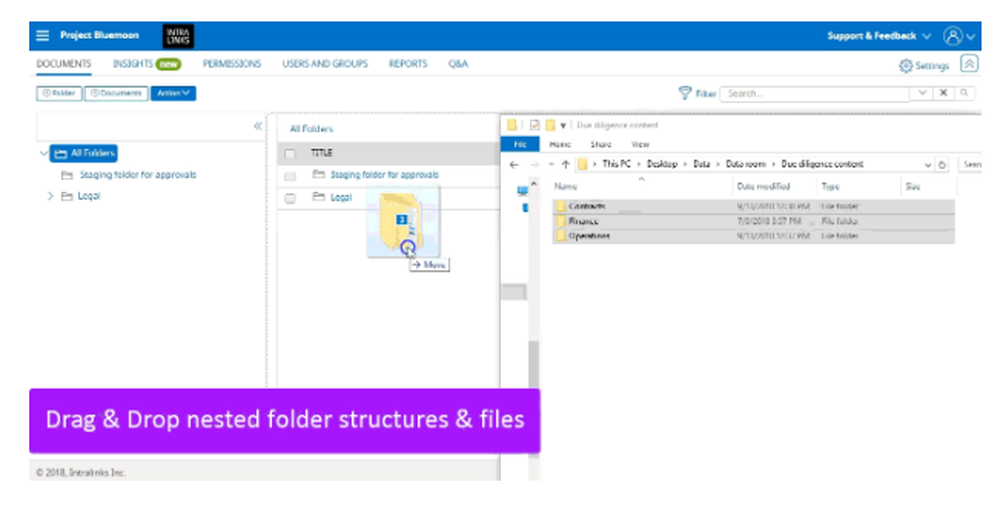Collapse the folder tree panel with double-arrow icon
This screenshot has width=1000, height=516.
(258, 126)
